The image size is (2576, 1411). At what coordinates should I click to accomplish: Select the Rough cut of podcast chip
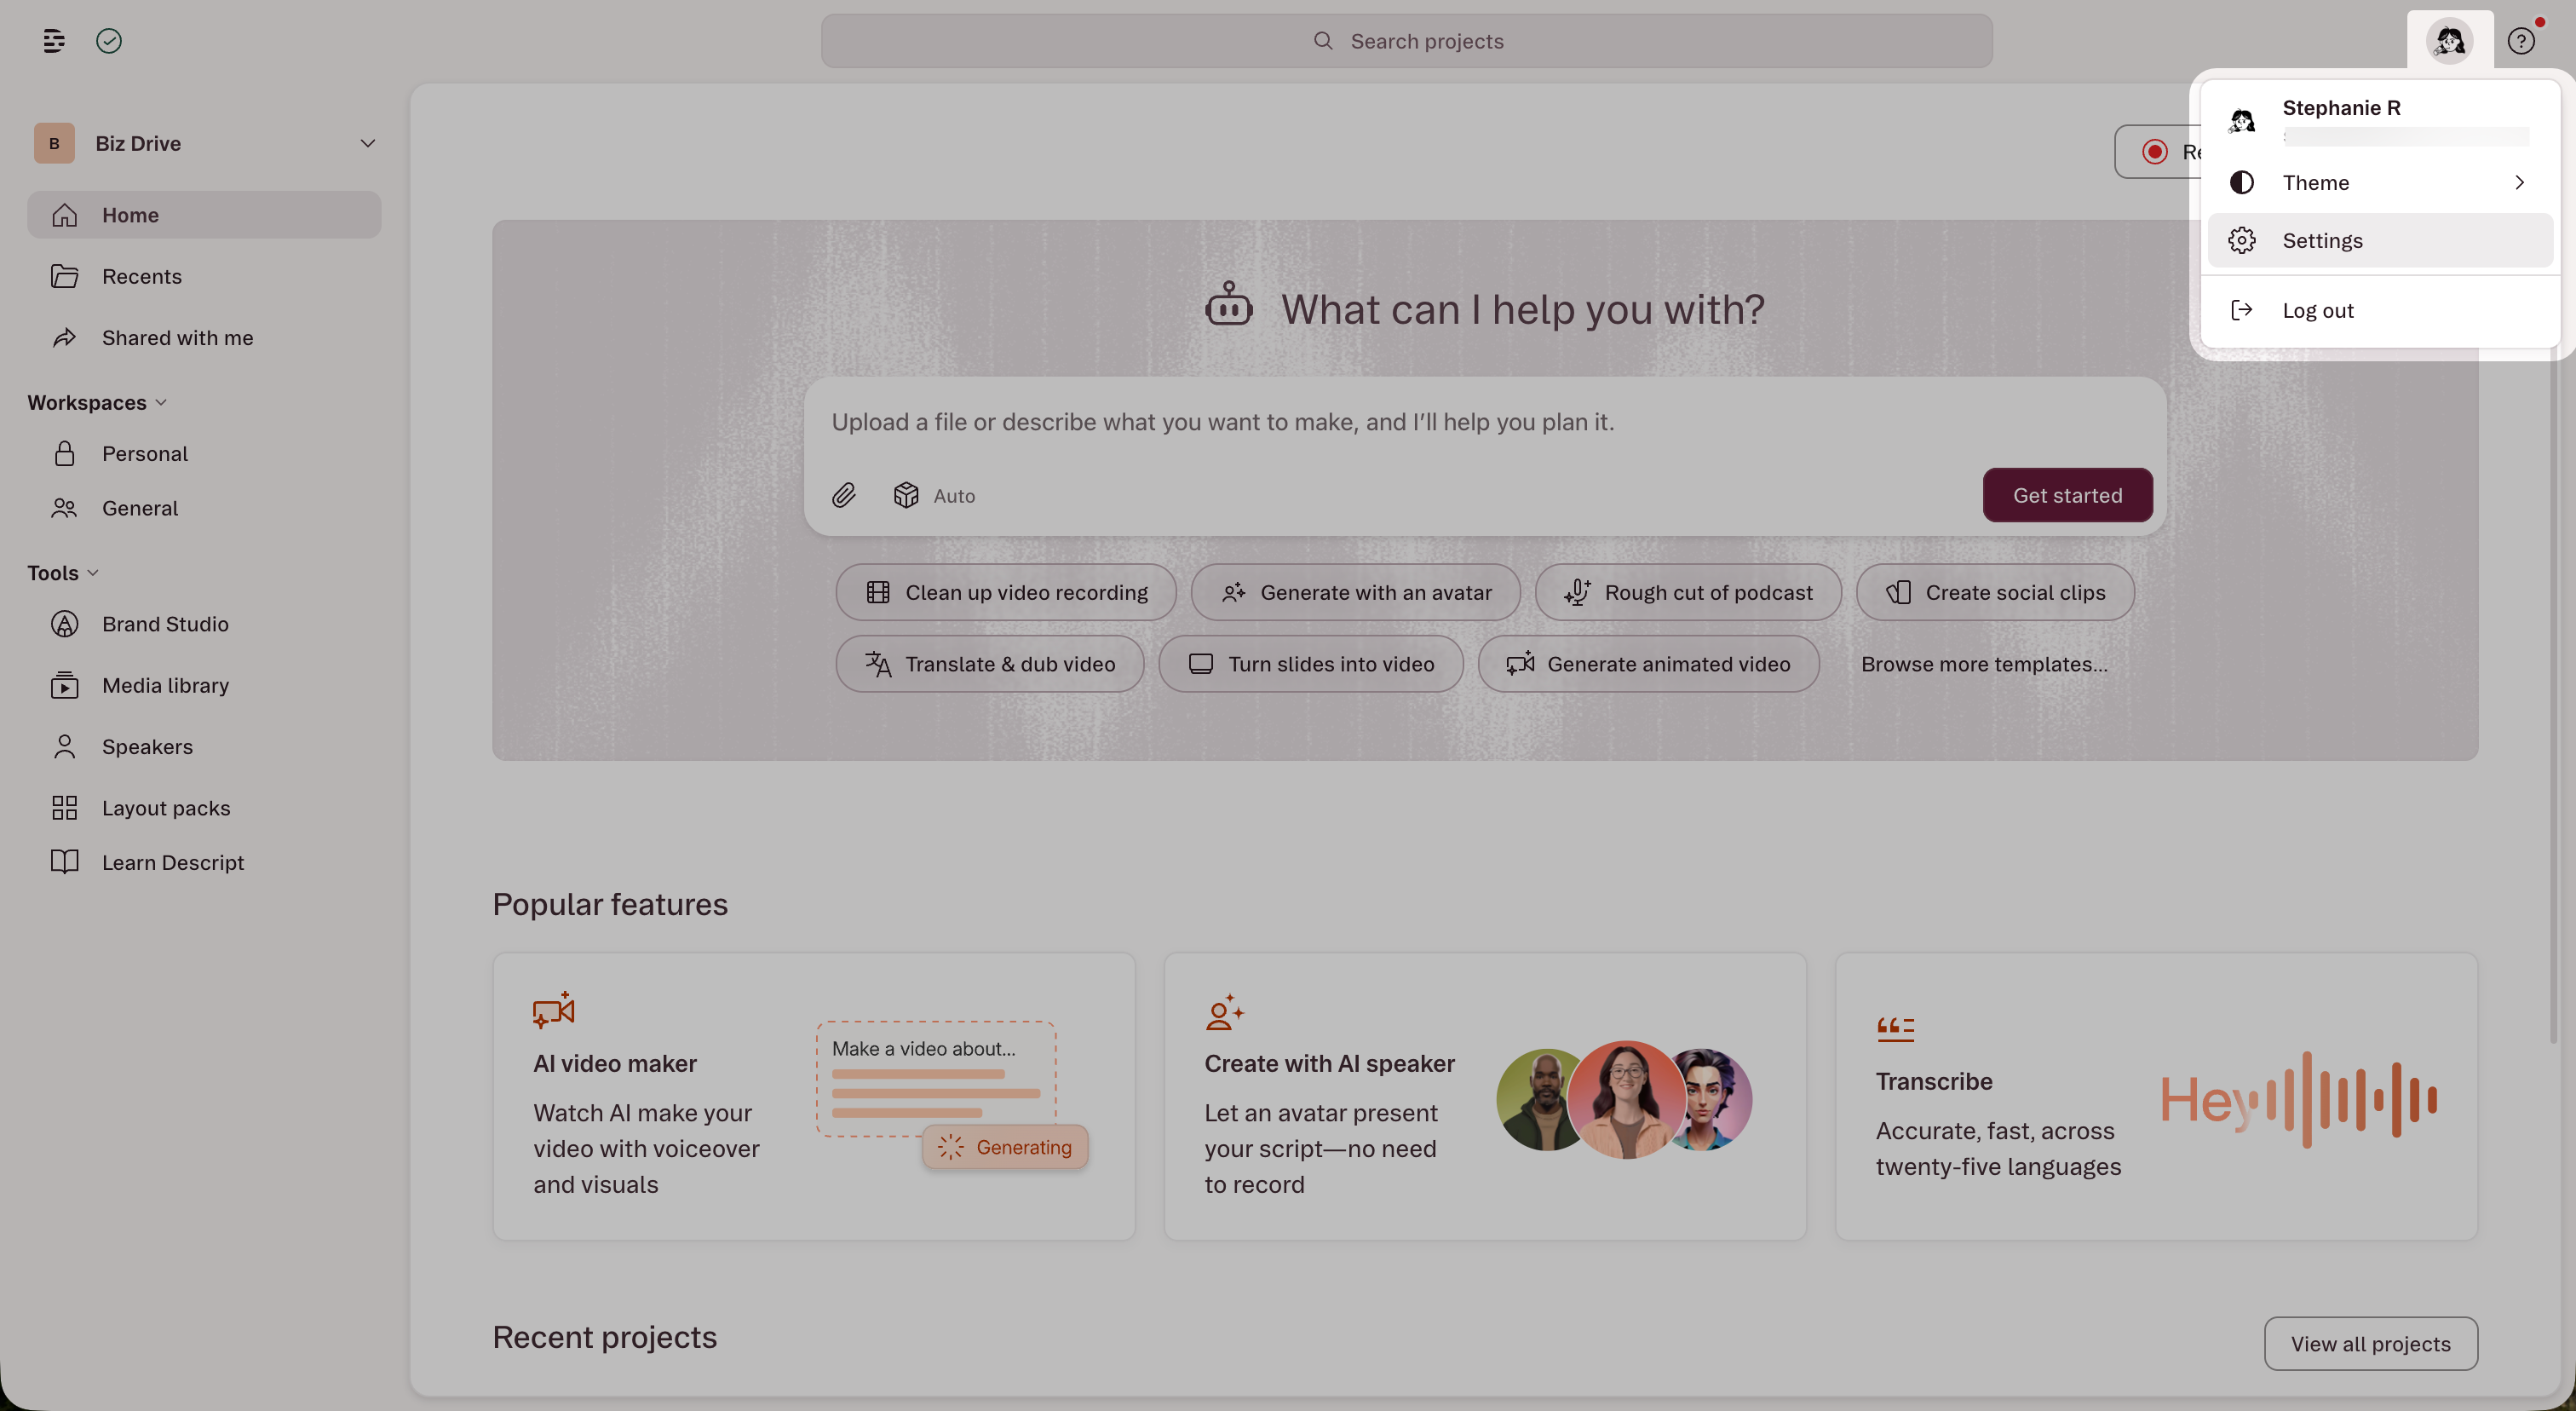pyautogui.click(x=1688, y=592)
